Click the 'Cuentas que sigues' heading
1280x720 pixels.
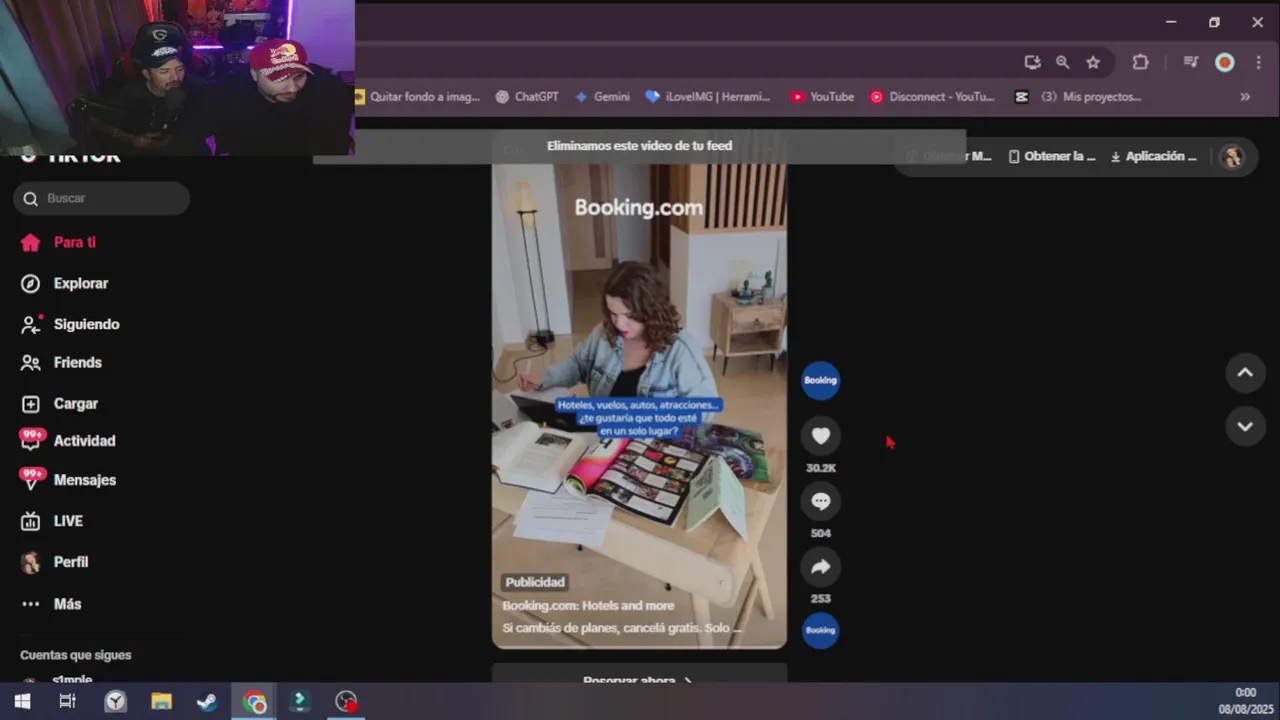pyautogui.click(x=76, y=655)
